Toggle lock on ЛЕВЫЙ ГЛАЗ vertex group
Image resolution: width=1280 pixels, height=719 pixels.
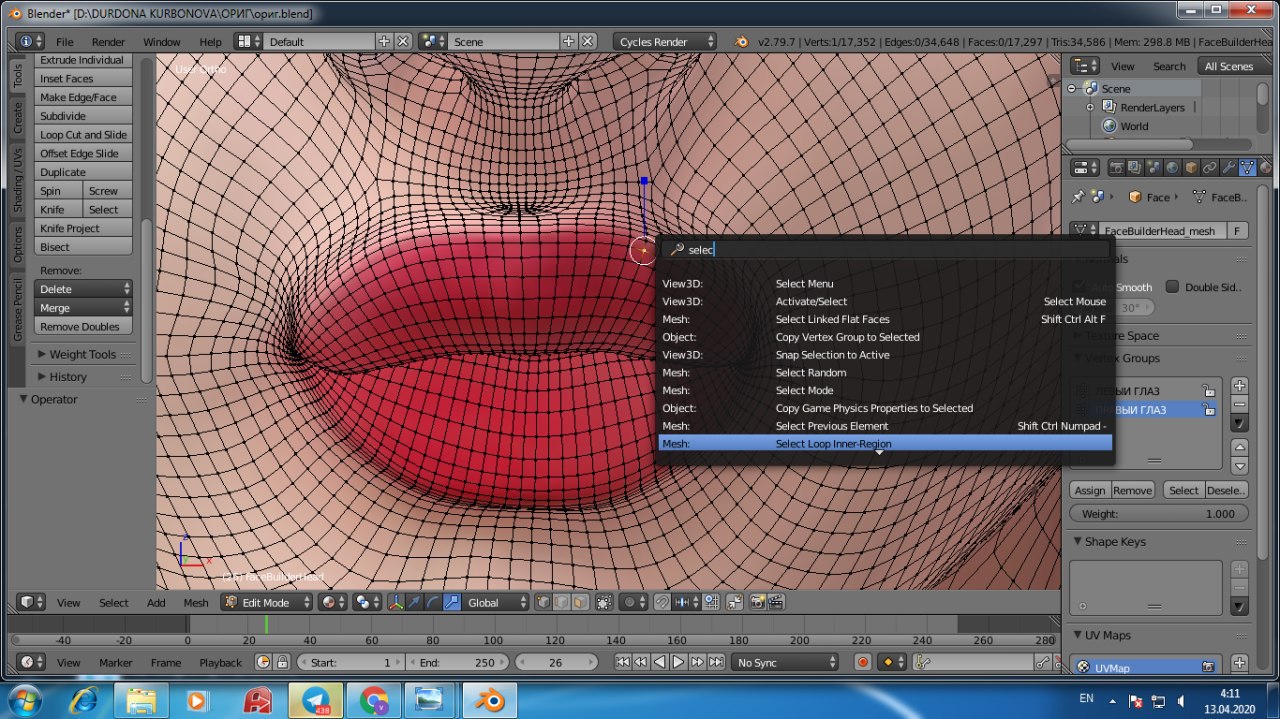pos(1209,391)
